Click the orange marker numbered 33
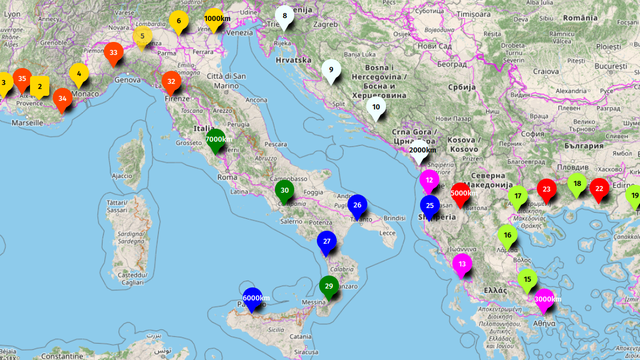Image resolution: width=640 pixels, height=360 pixels. pos(113,55)
